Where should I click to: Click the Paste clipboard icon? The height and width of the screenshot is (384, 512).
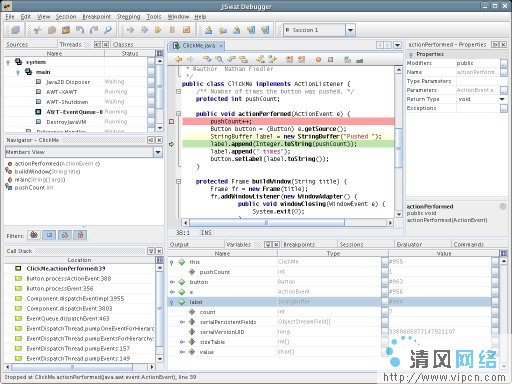tap(66, 30)
